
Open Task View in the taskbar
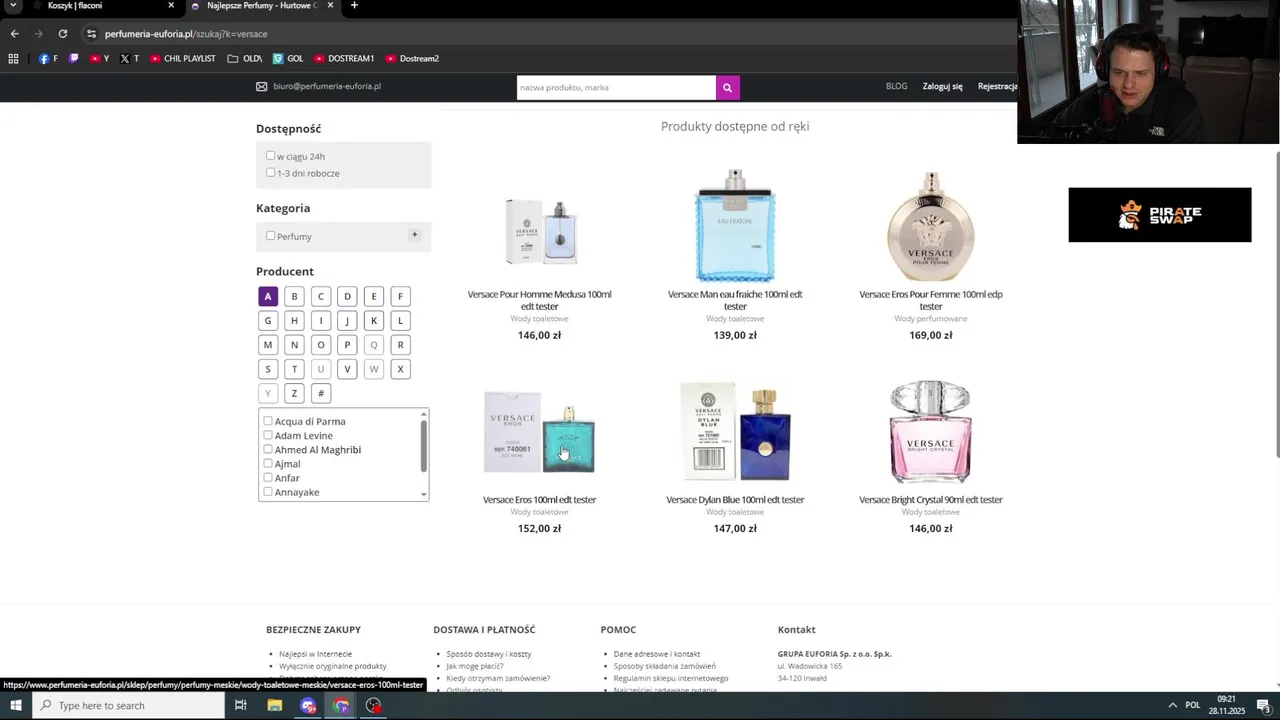240,706
